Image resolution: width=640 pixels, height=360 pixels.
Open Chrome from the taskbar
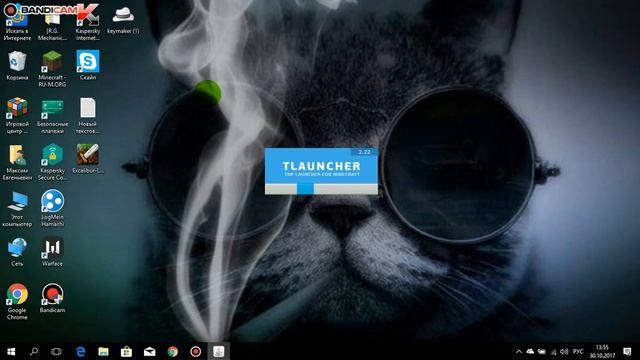point(173,351)
